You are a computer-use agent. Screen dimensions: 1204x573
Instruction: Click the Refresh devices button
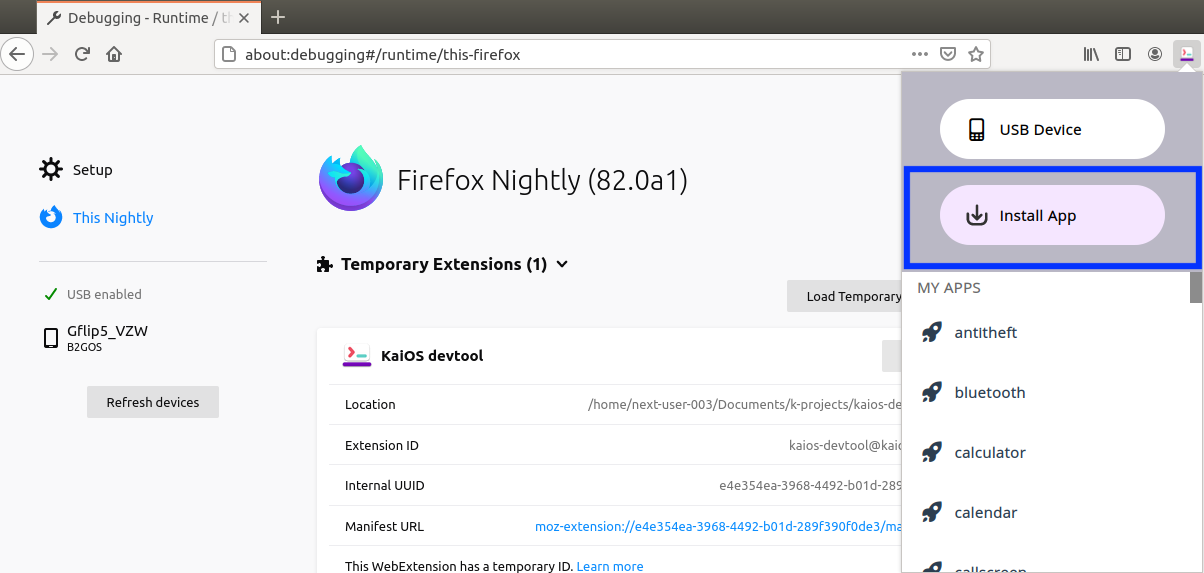click(x=153, y=402)
